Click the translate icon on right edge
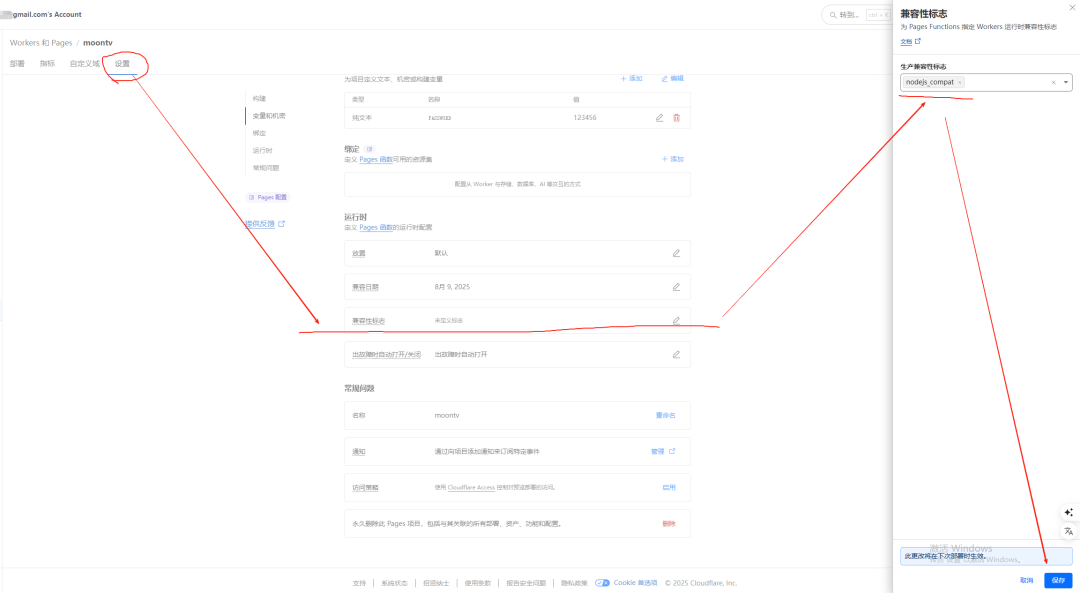This screenshot has width=1080, height=593. (1068, 531)
